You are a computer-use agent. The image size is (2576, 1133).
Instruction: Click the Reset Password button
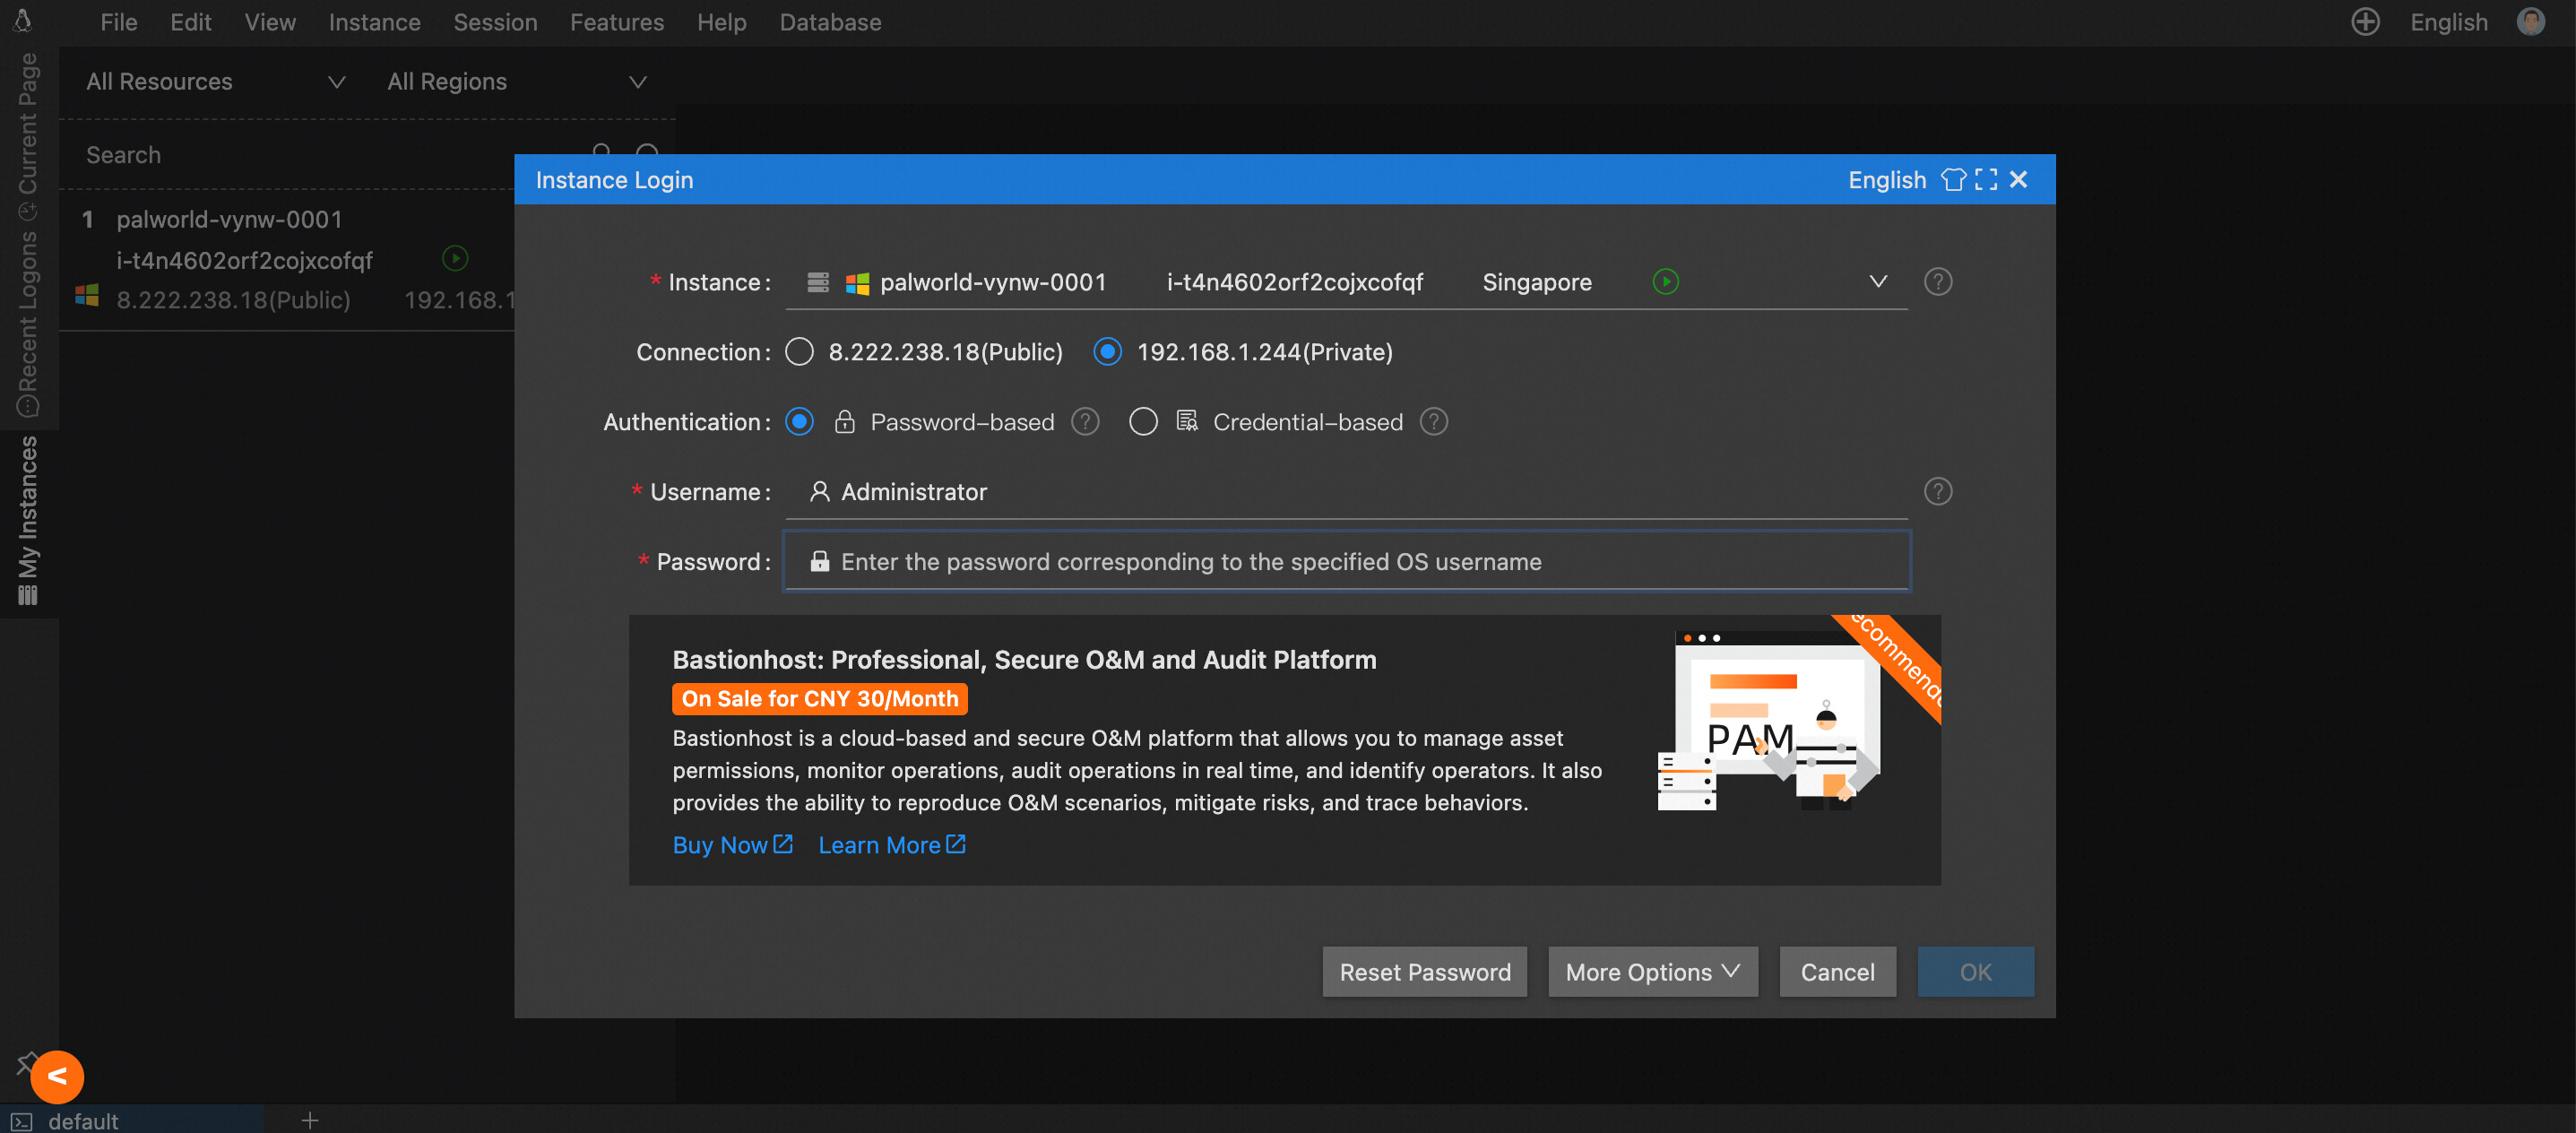[x=1424, y=972]
